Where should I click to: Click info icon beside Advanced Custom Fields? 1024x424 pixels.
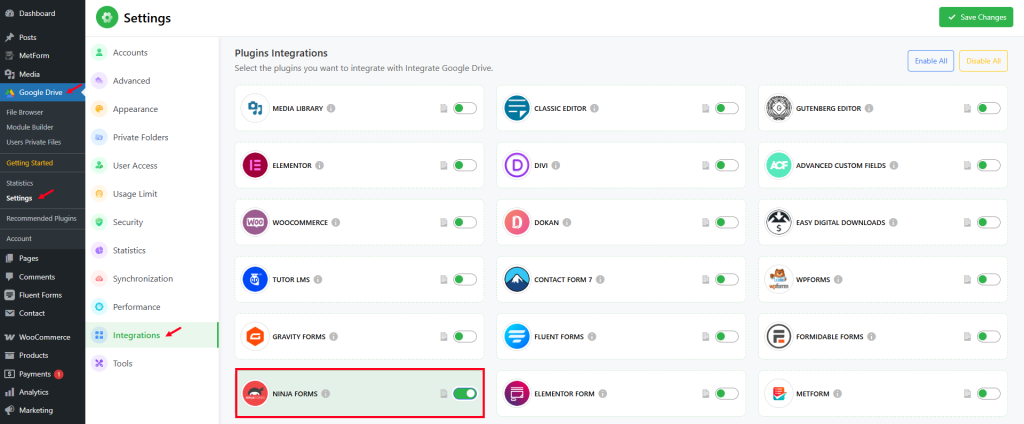(x=894, y=166)
